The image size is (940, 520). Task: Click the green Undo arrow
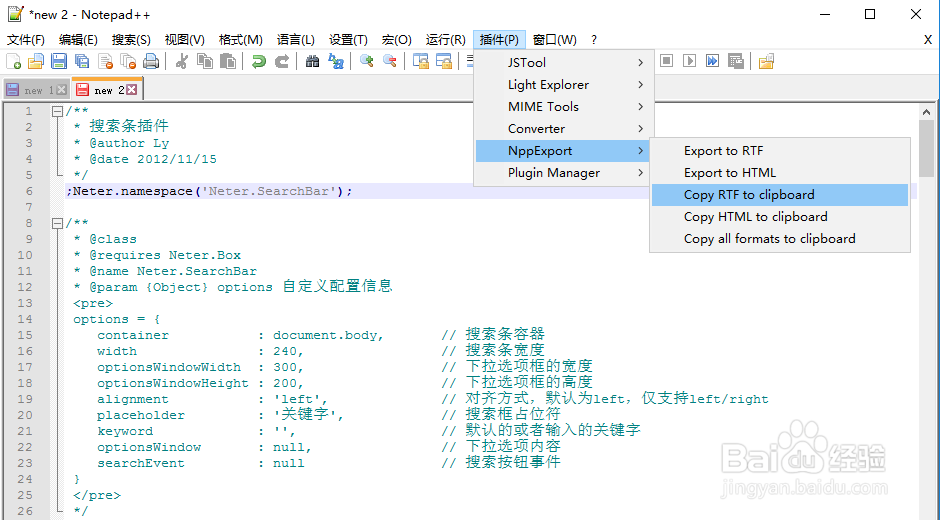pos(258,61)
